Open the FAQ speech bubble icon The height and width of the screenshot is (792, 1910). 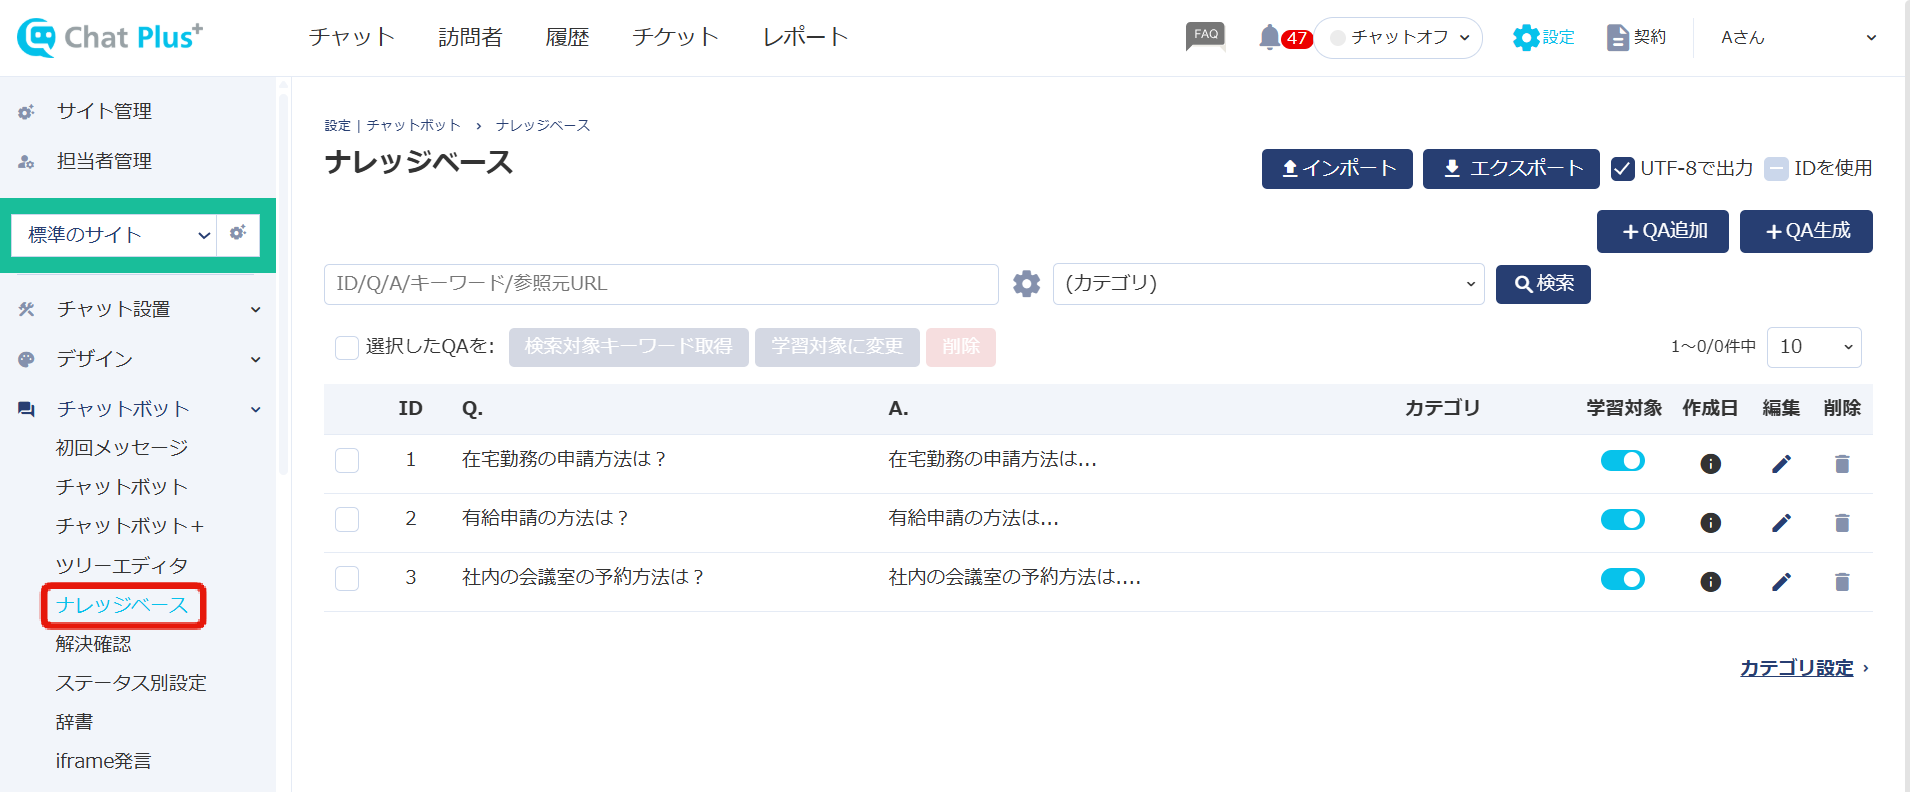click(1206, 36)
